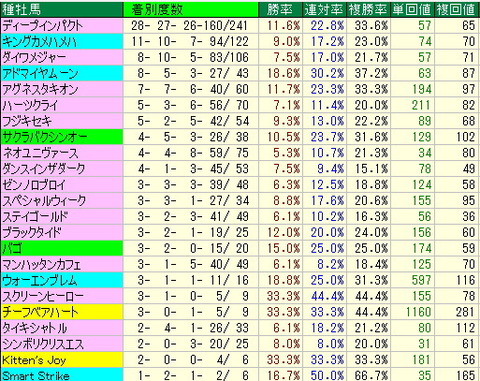This screenshot has height=381, width=480.
Task: Select the サクラバクシンオー sire name
Action: click(44, 137)
